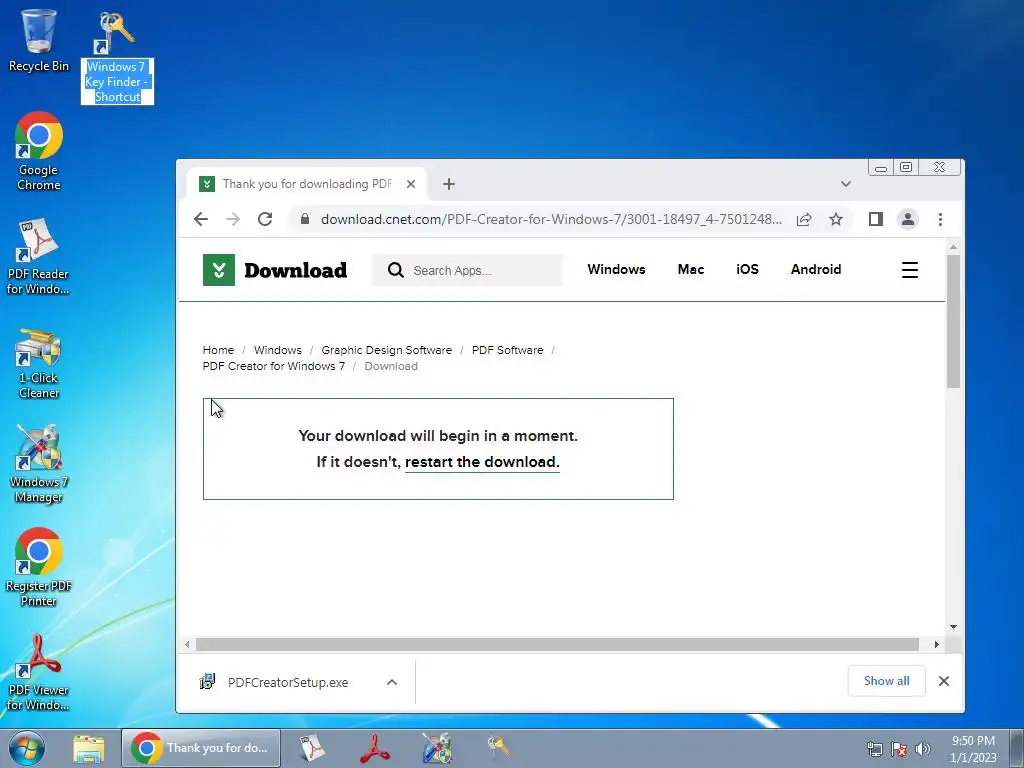1024x768 pixels.
Task: Click the address bar URL
Action: point(551,219)
